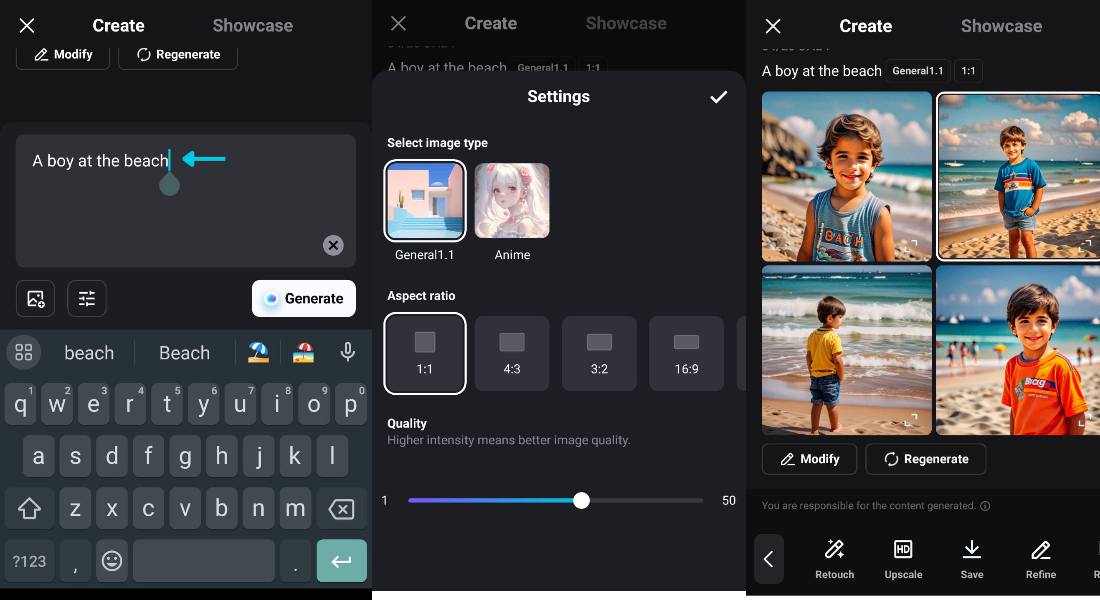Tap the letter q key
Screen dimensions: 1100x600
pos(20,404)
